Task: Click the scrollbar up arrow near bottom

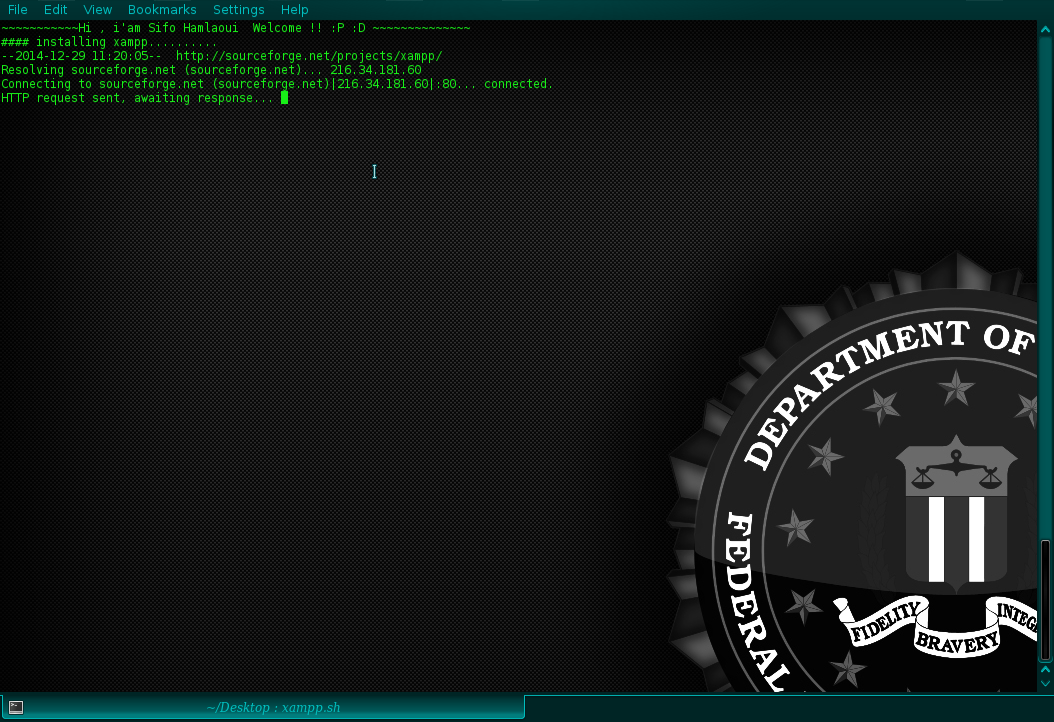Action: (x=1045, y=670)
